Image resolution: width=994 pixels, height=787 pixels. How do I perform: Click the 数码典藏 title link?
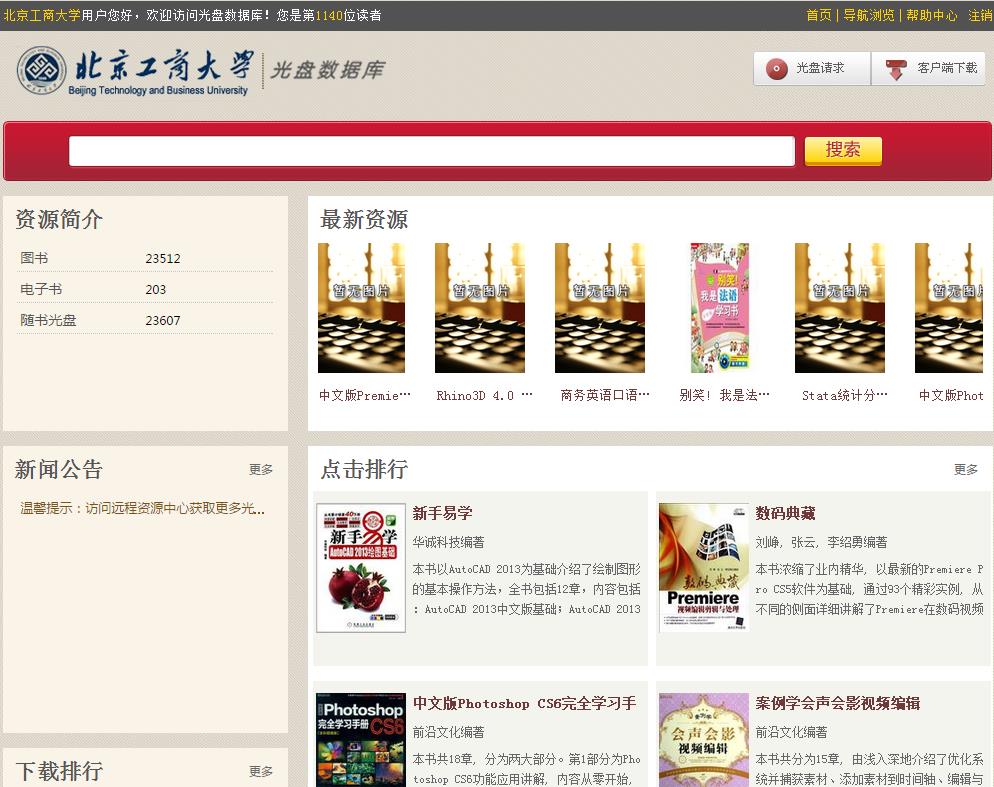785,513
